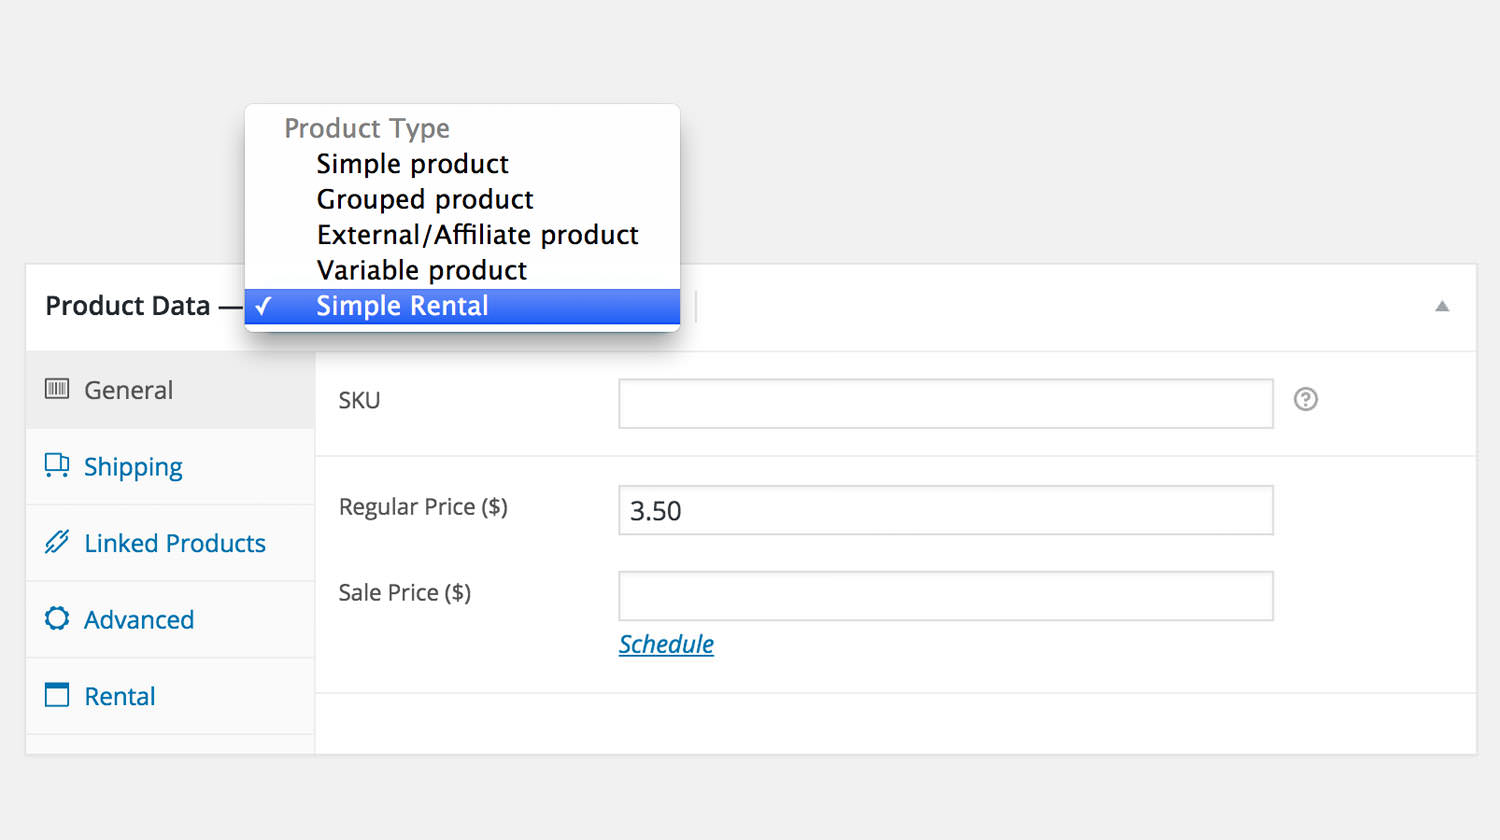Click the Shipping tab truck icon
Screen dimensions: 1500x840
(57, 465)
